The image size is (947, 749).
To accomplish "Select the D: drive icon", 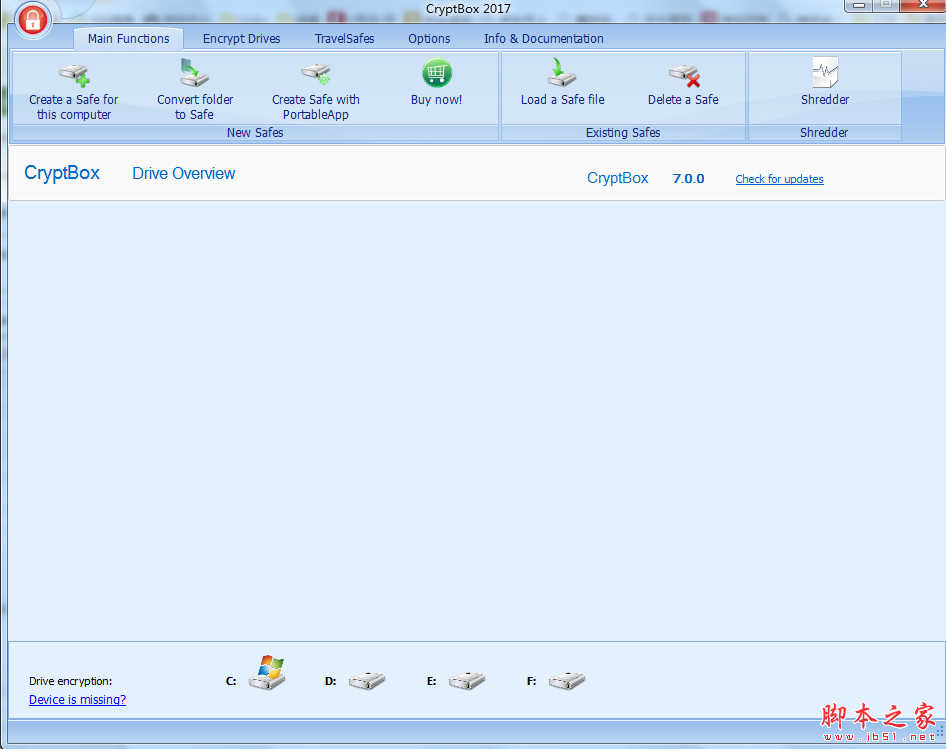I will point(367,681).
